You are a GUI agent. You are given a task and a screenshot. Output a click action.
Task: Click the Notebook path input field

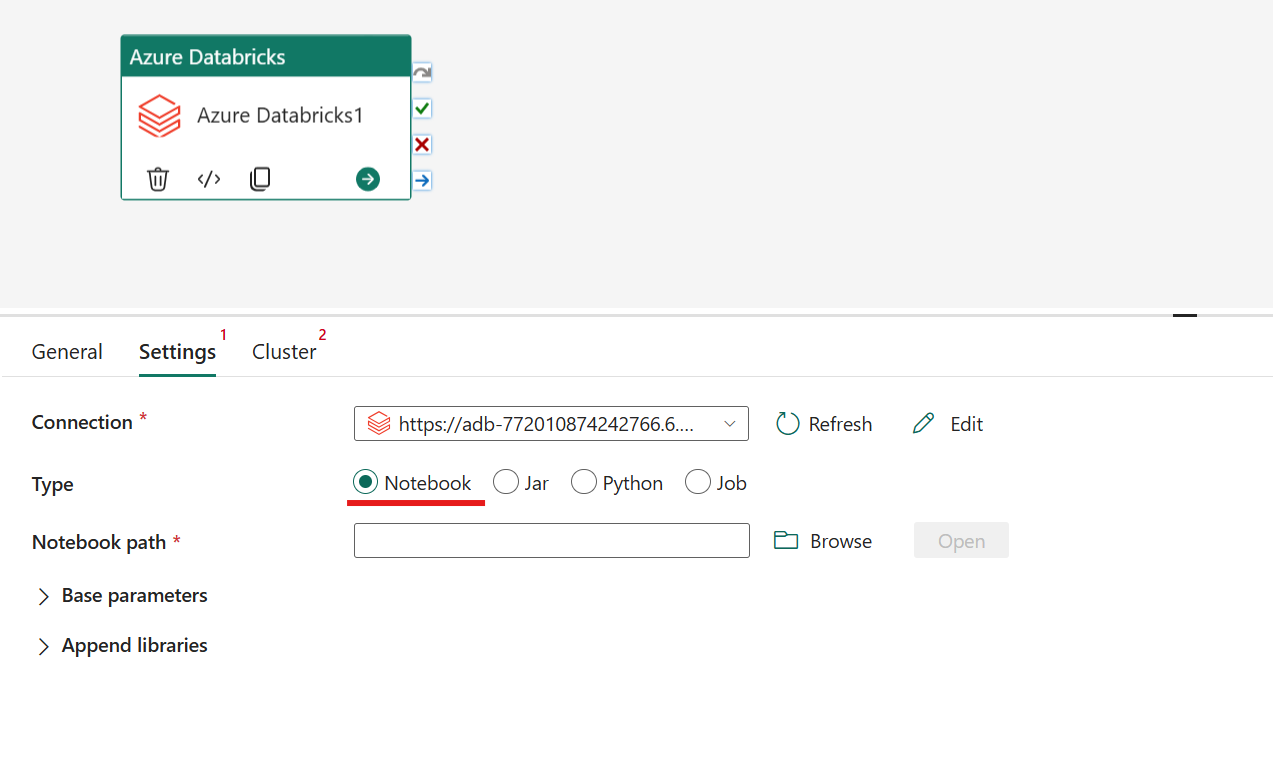(551, 540)
